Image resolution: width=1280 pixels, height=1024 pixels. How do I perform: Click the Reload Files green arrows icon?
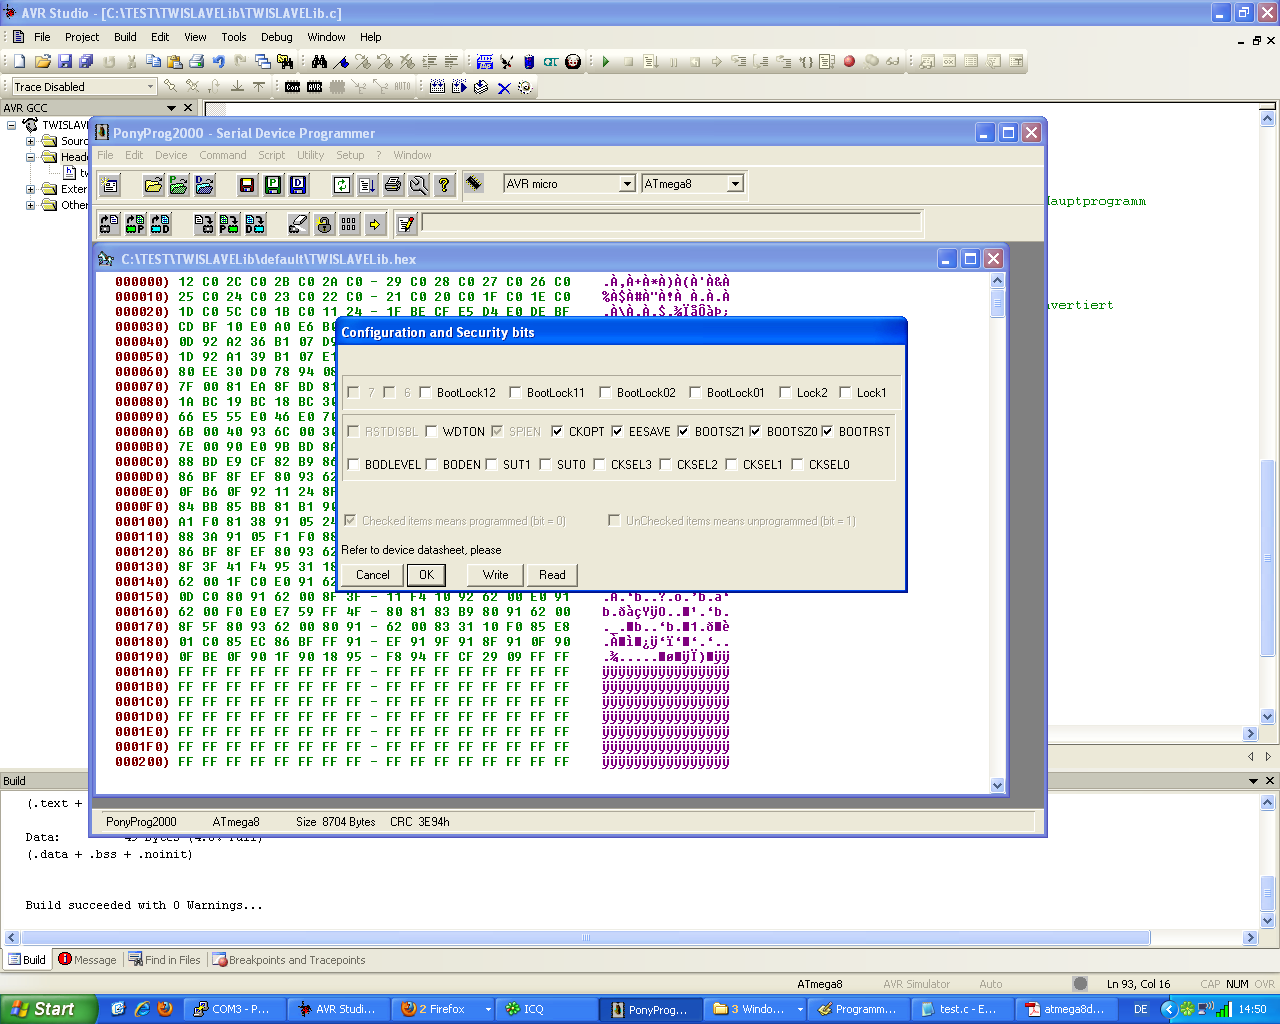(342, 185)
